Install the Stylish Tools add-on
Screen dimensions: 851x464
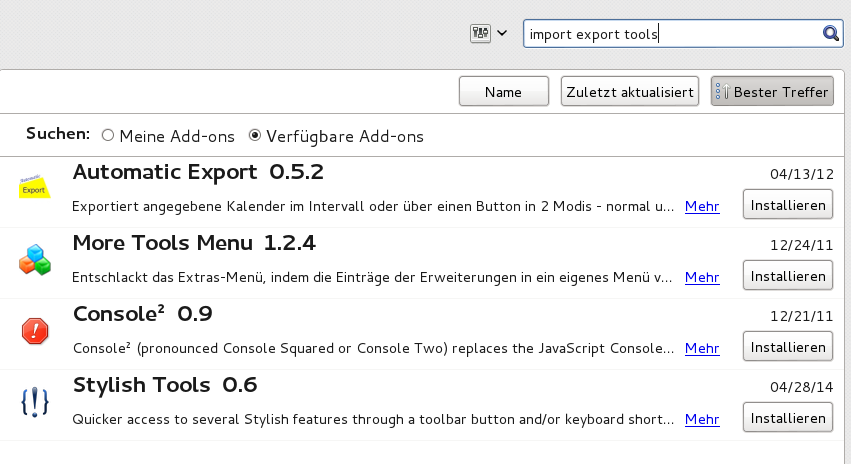click(x=788, y=418)
